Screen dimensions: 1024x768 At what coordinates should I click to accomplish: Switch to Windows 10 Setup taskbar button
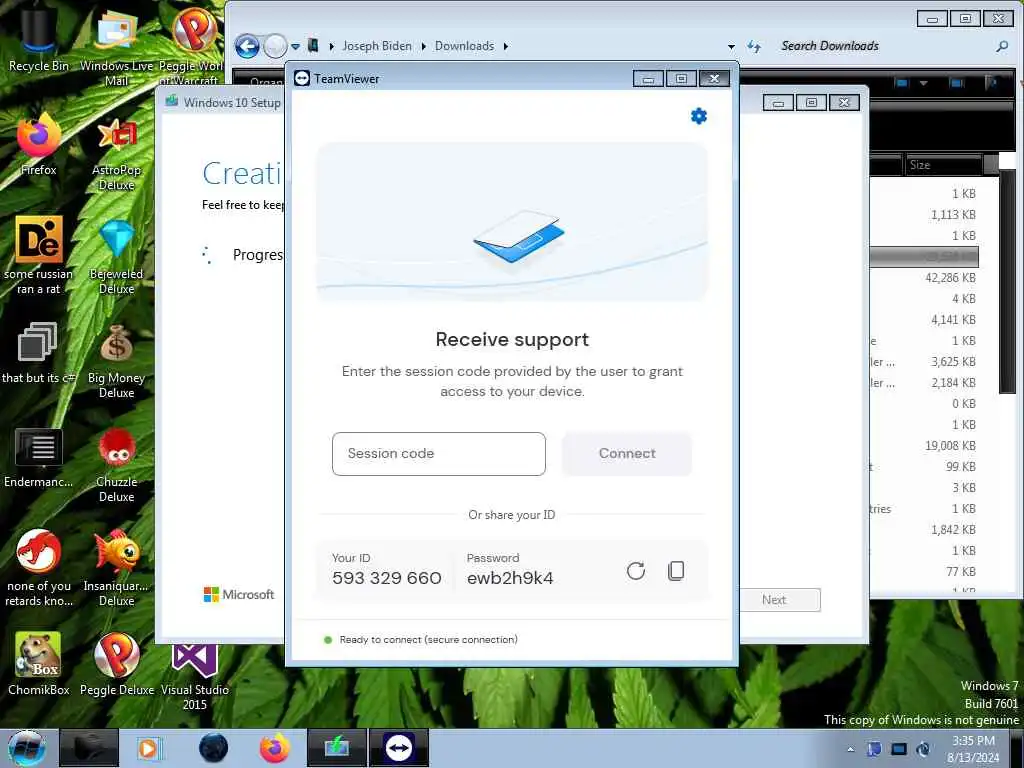pos(336,748)
